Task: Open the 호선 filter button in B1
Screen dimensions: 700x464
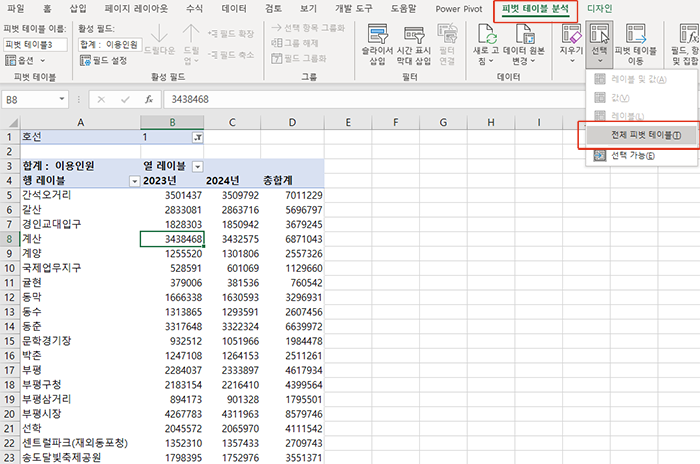Action: coord(198,138)
